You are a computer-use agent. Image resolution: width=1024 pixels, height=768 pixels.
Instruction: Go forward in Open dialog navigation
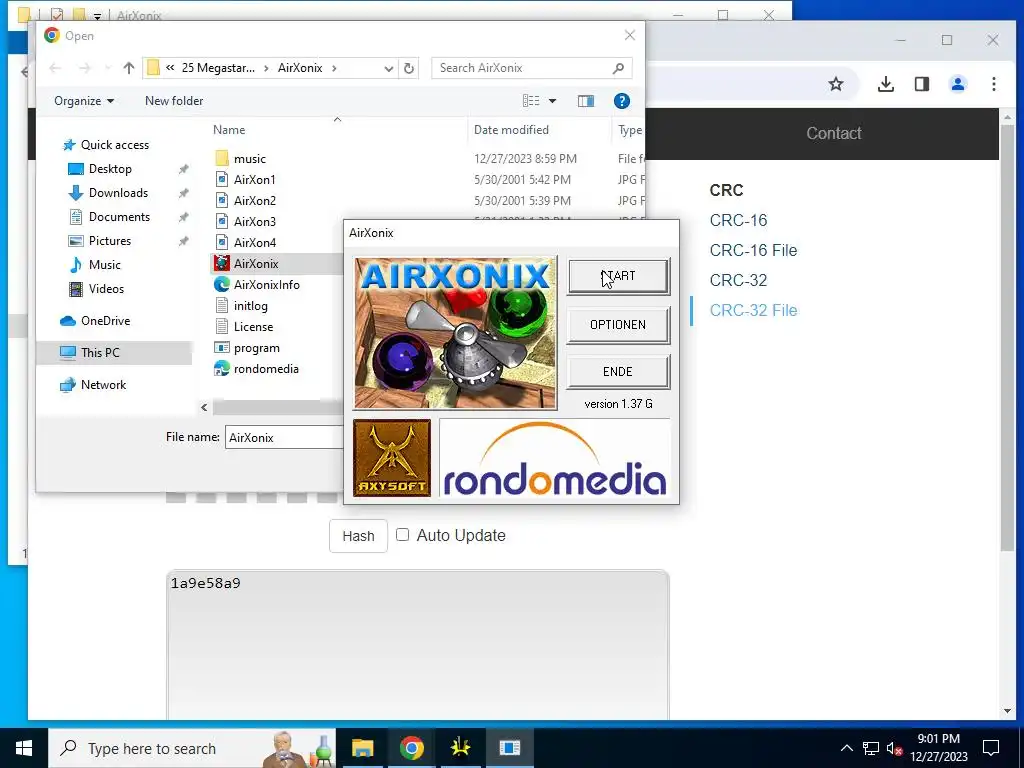click(85, 68)
